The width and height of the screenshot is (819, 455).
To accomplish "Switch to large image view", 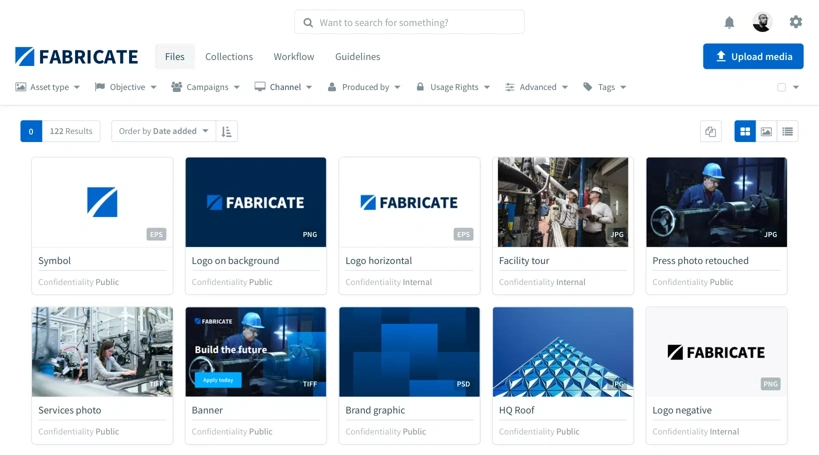I will (766, 131).
